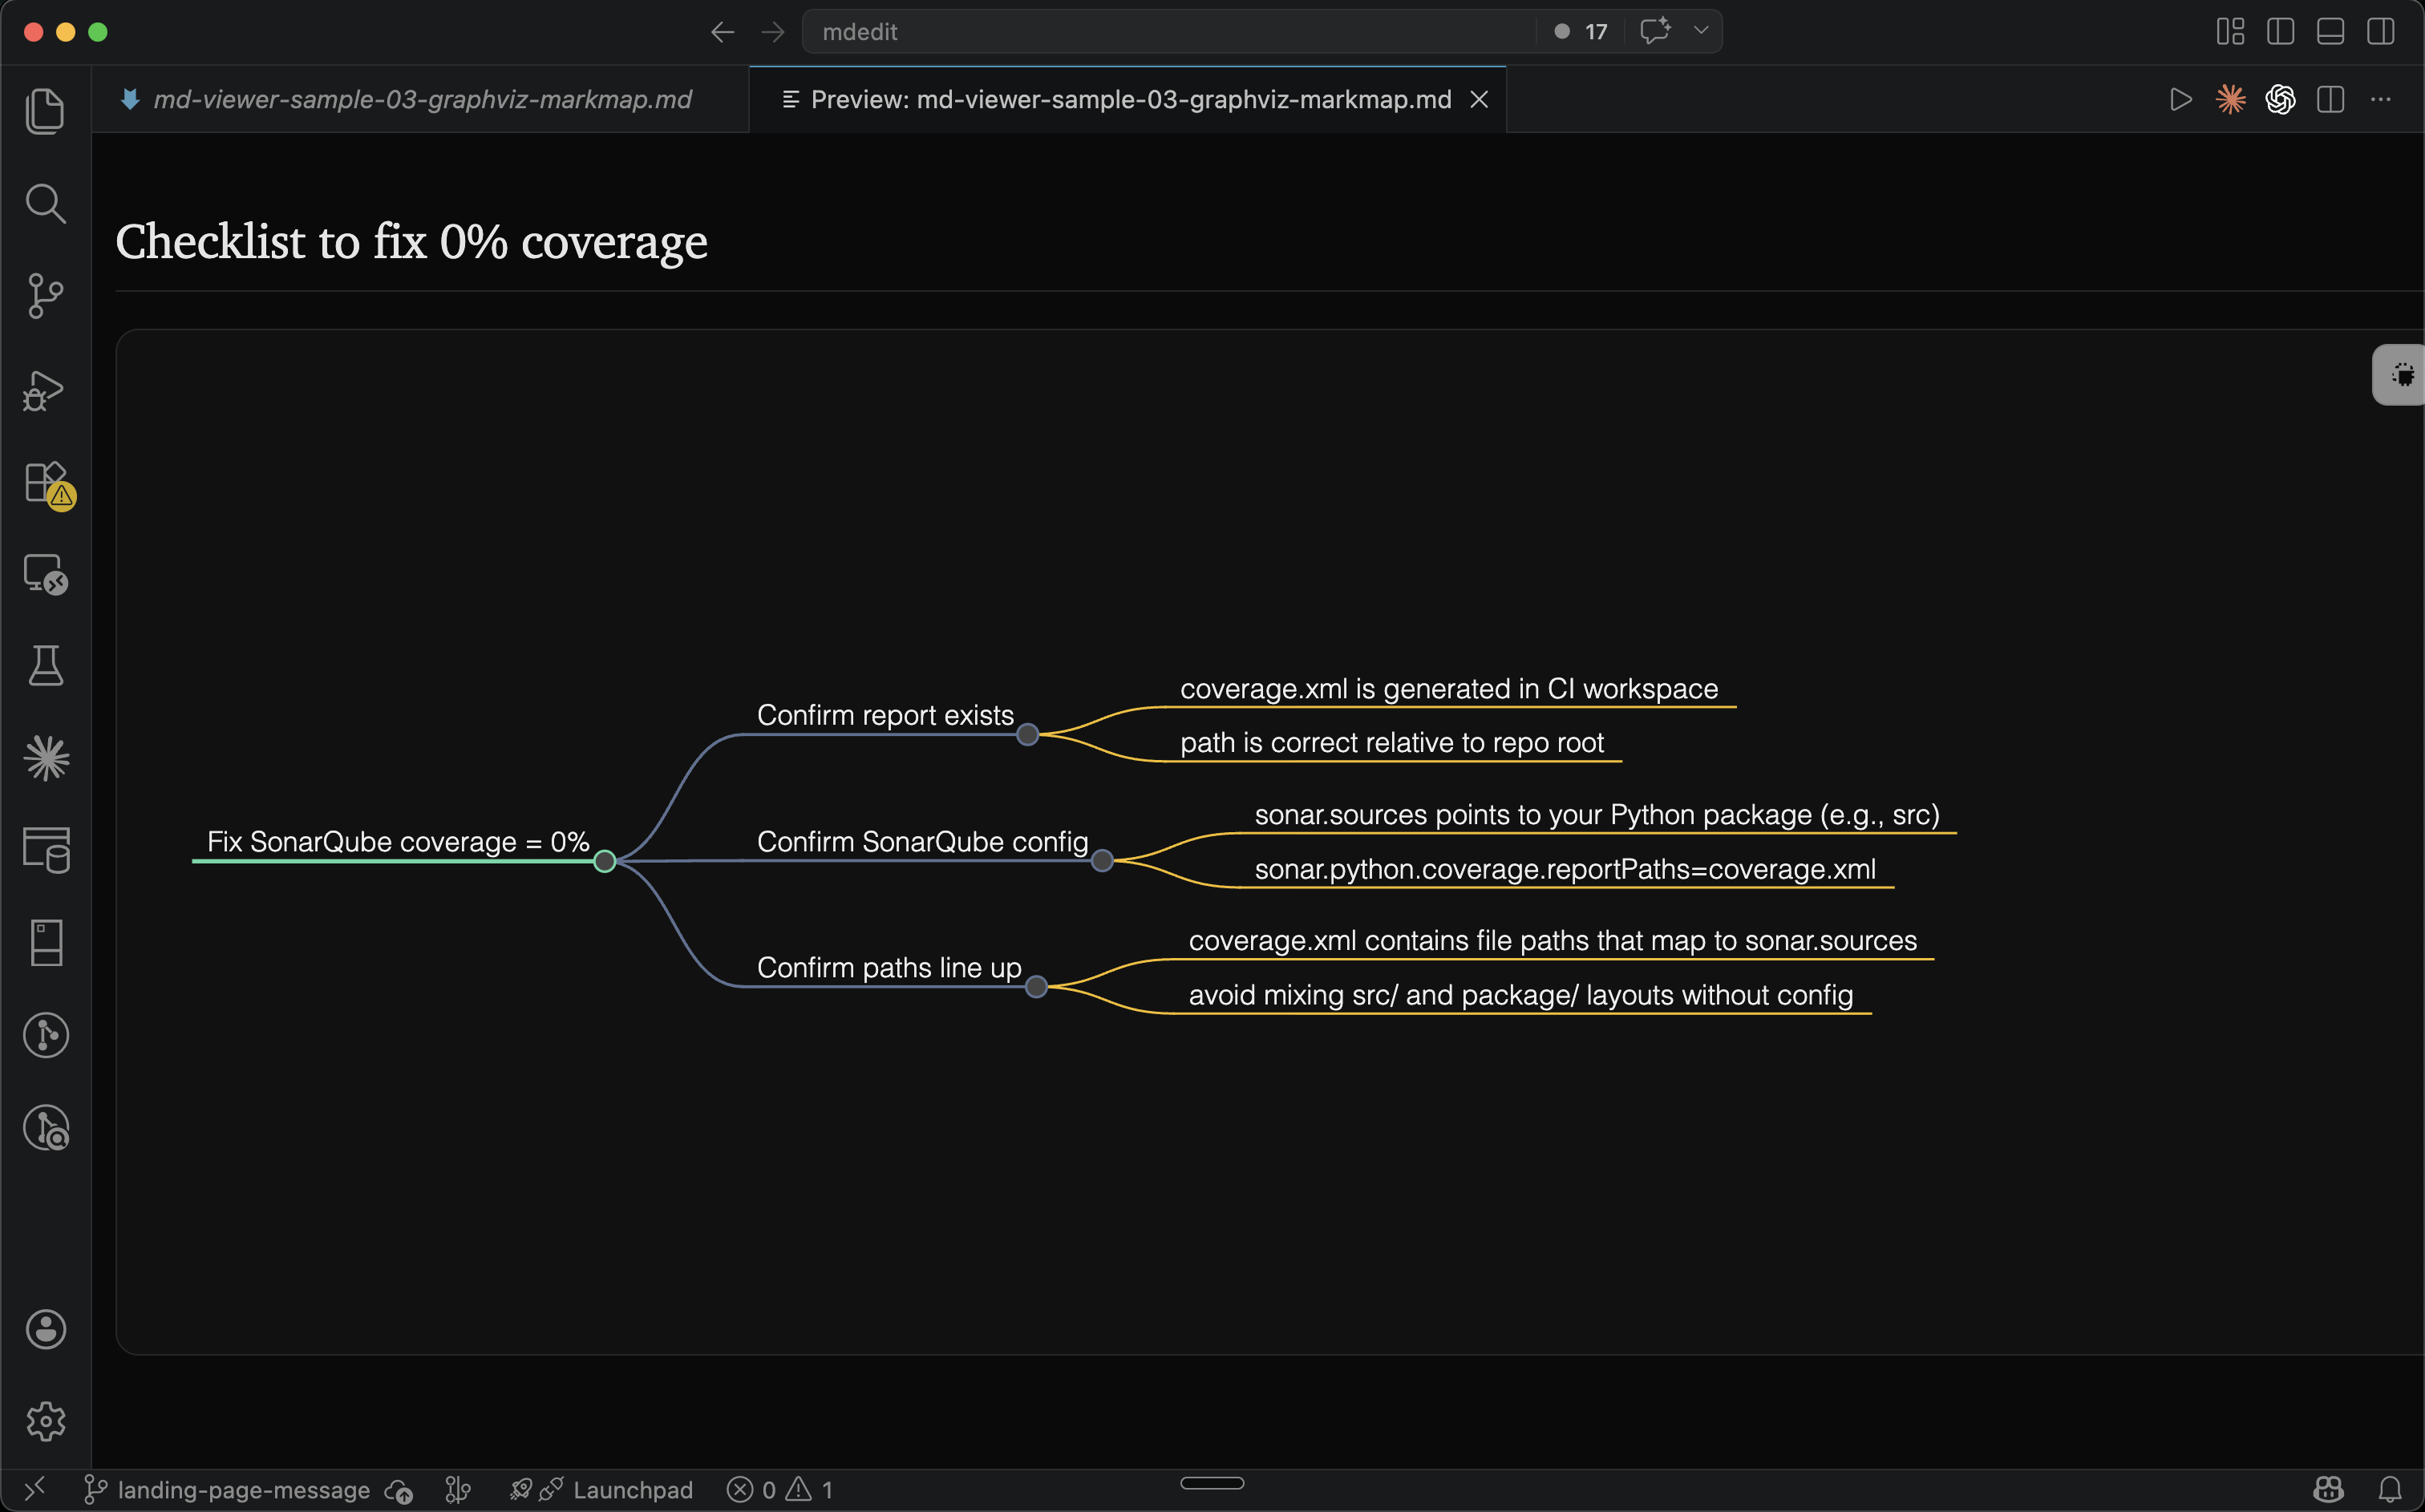Click 'avoid mixing src/ and package/ layouts' leaf
The width and height of the screenshot is (2425, 1512).
[1521, 995]
